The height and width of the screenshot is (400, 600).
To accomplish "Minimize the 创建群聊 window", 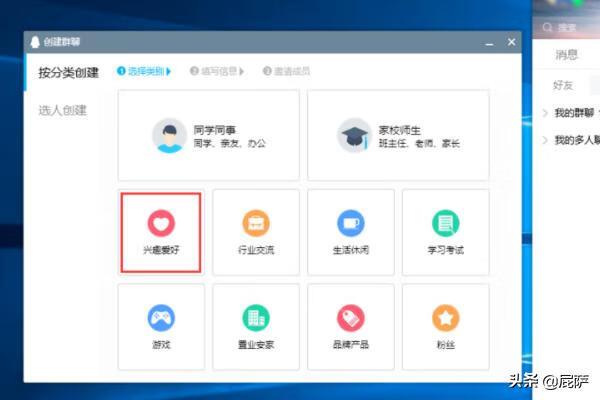I will pos(489,42).
